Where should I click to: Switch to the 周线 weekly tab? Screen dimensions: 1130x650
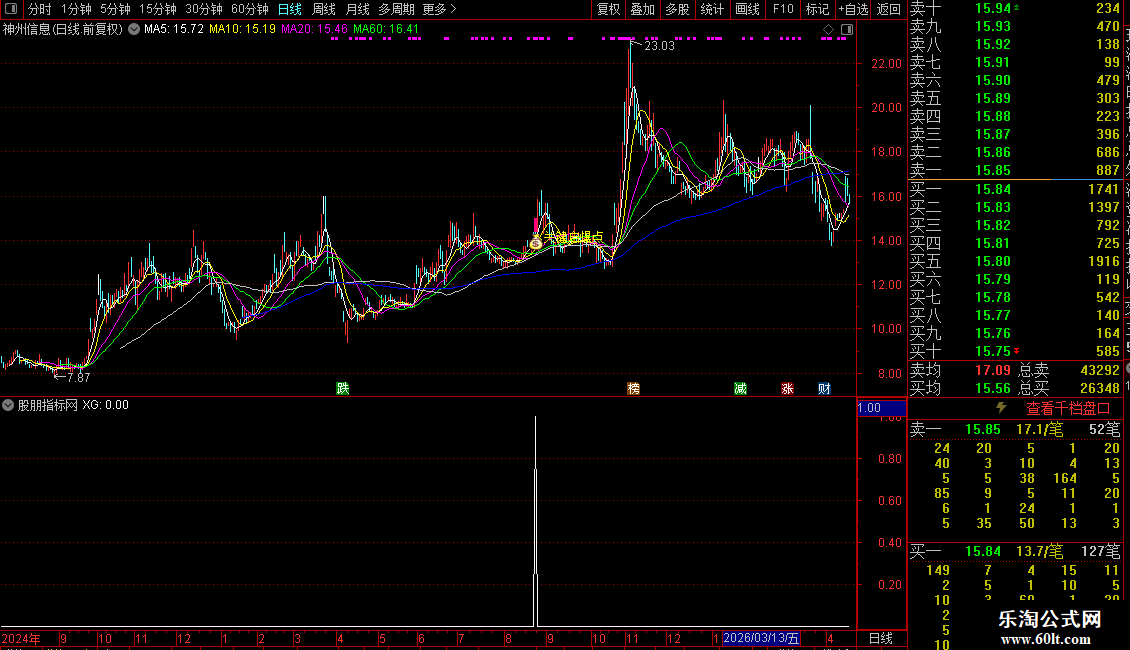324,9
